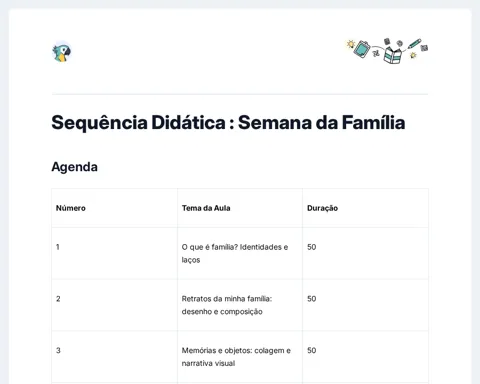
Task: Click duration 50 for lesson one
Action: coord(312,247)
